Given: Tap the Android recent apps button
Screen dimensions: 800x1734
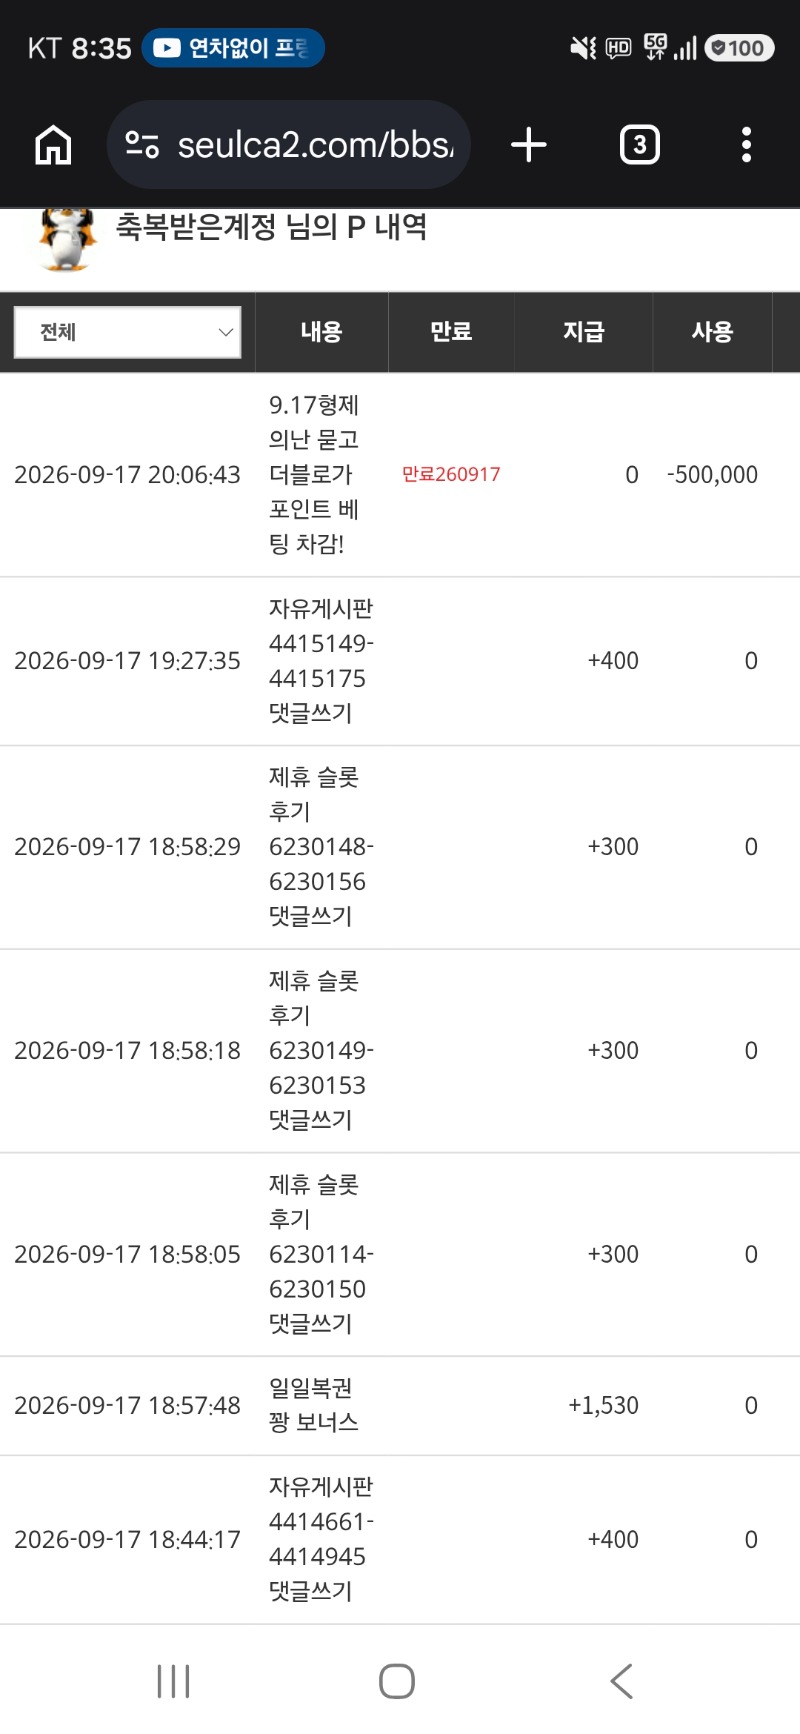Looking at the screenshot, I should tap(173, 1681).
